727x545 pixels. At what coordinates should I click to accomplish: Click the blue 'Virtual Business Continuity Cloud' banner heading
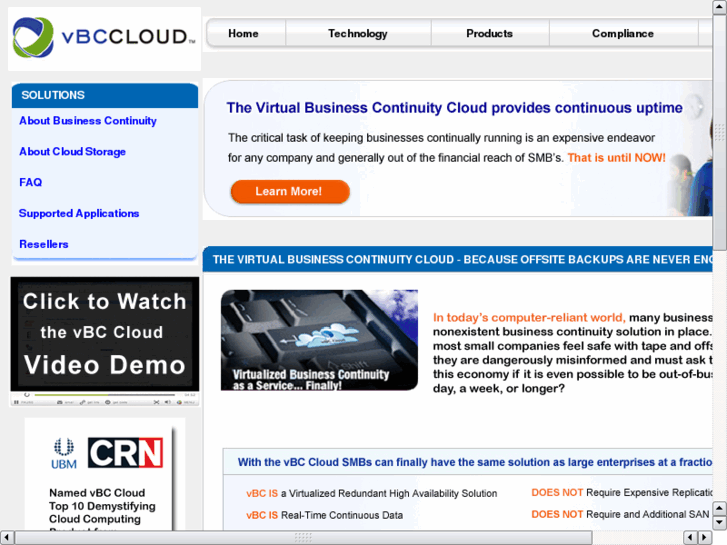tap(458, 259)
